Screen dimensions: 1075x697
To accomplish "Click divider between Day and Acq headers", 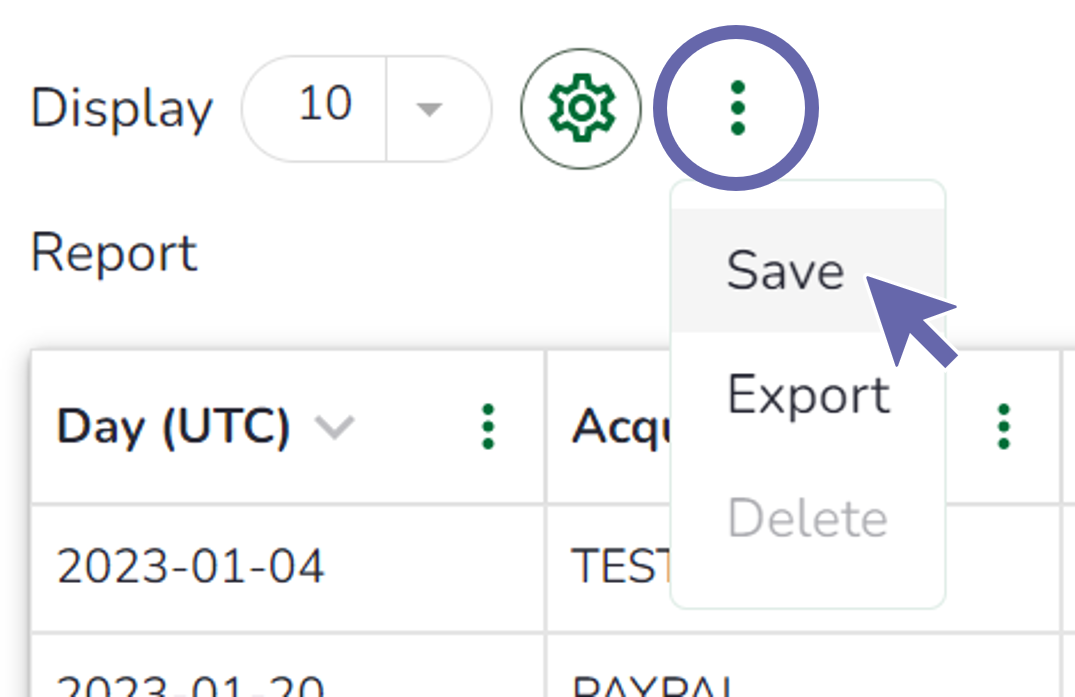I will (546, 427).
